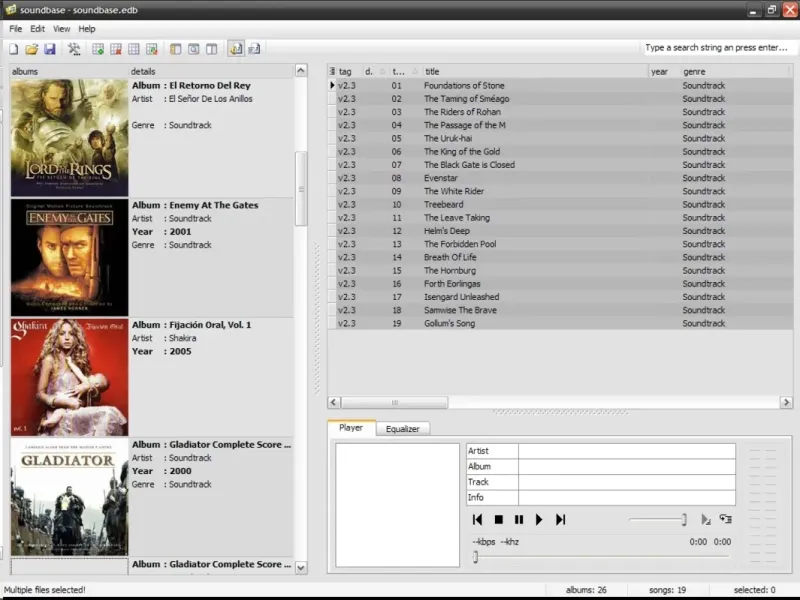Image resolution: width=800 pixels, height=600 pixels.
Task: Click the remove album icon with red mark
Action: pyautogui.click(x=116, y=48)
